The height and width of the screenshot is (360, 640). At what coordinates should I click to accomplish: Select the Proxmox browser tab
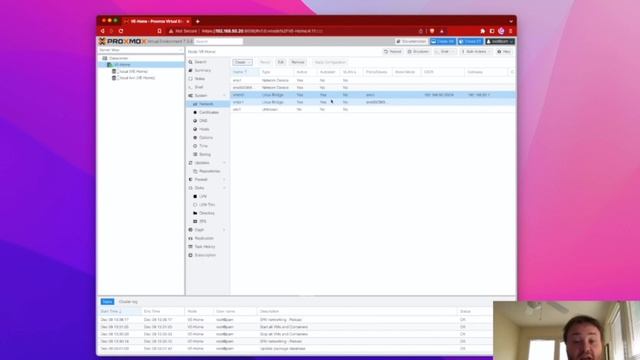[157, 21]
